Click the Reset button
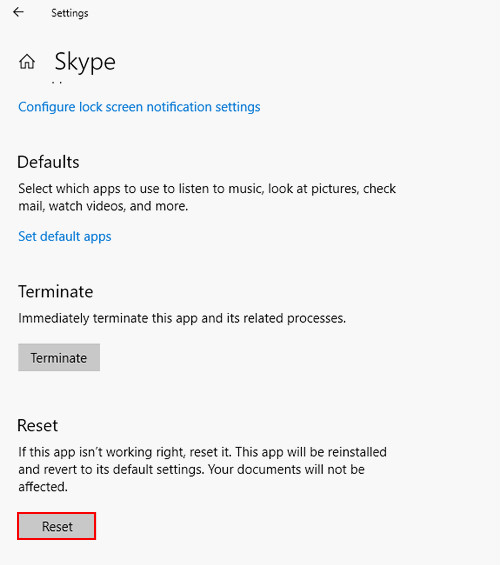 tap(57, 526)
